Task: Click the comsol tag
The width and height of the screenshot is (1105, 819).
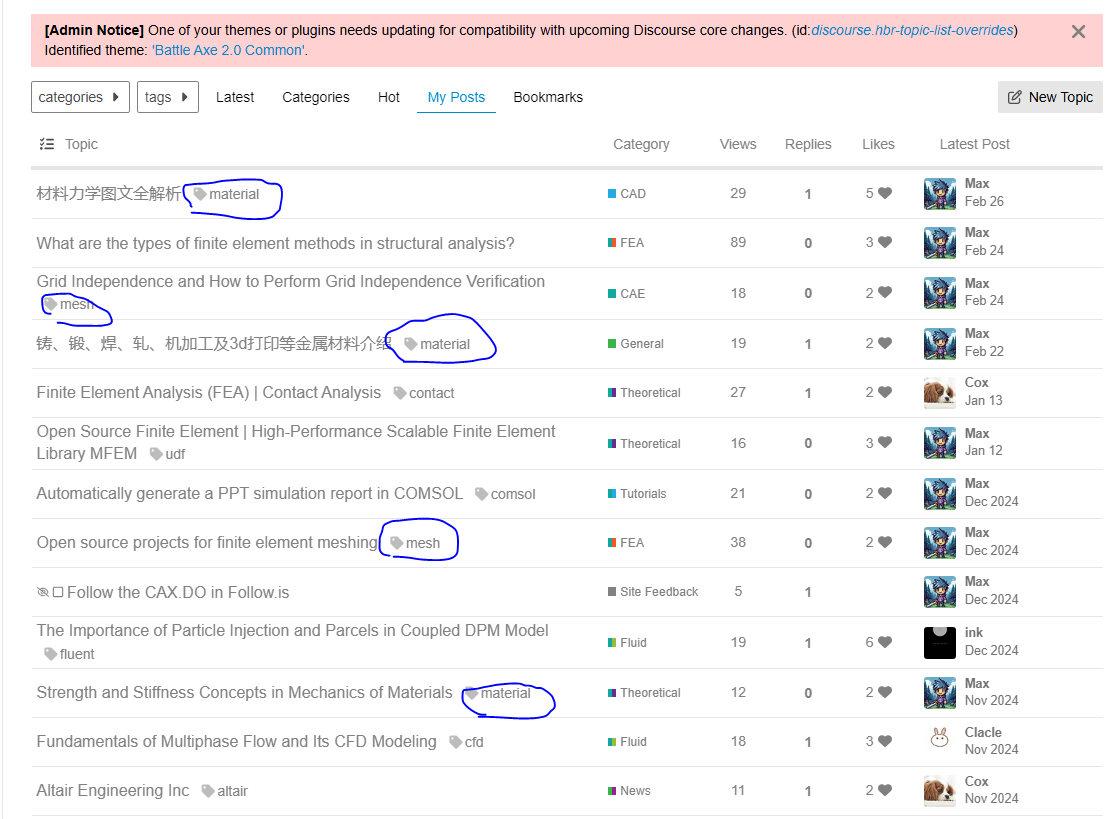Action: click(x=505, y=494)
